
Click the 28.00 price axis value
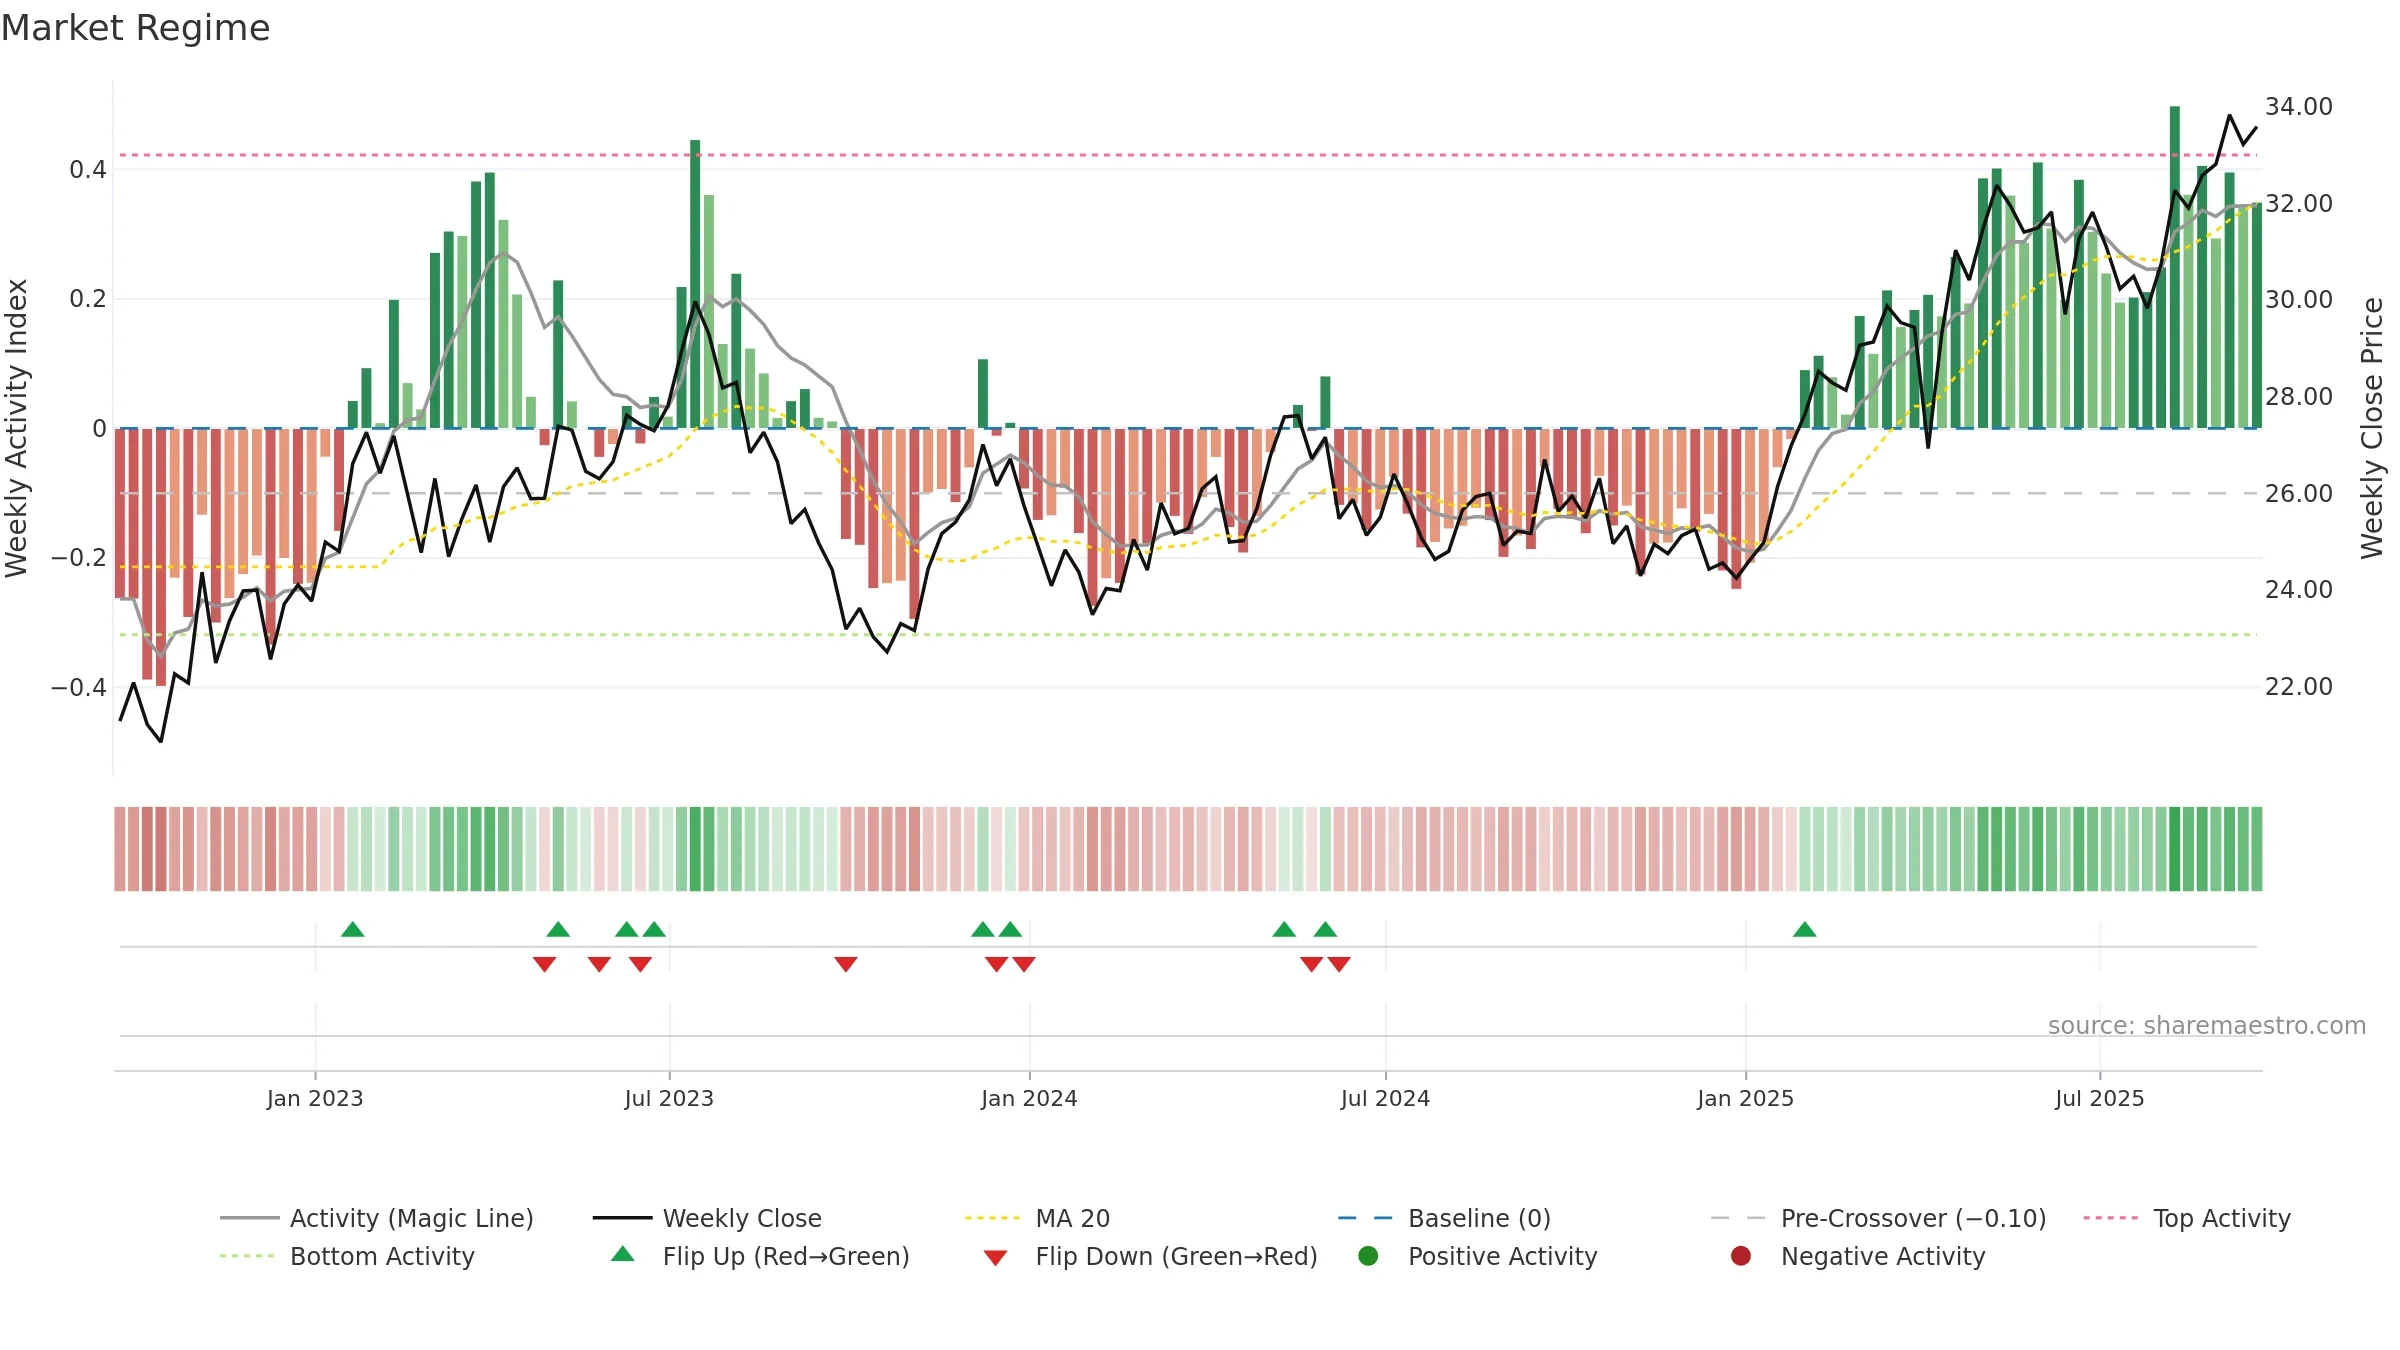pyautogui.click(x=2298, y=396)
